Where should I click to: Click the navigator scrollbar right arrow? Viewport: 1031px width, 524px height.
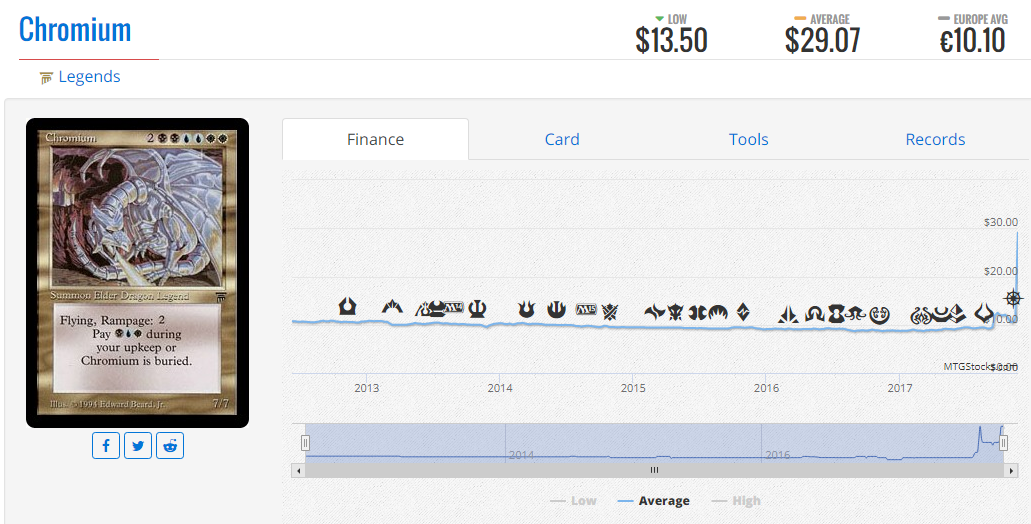(1011, 470)
